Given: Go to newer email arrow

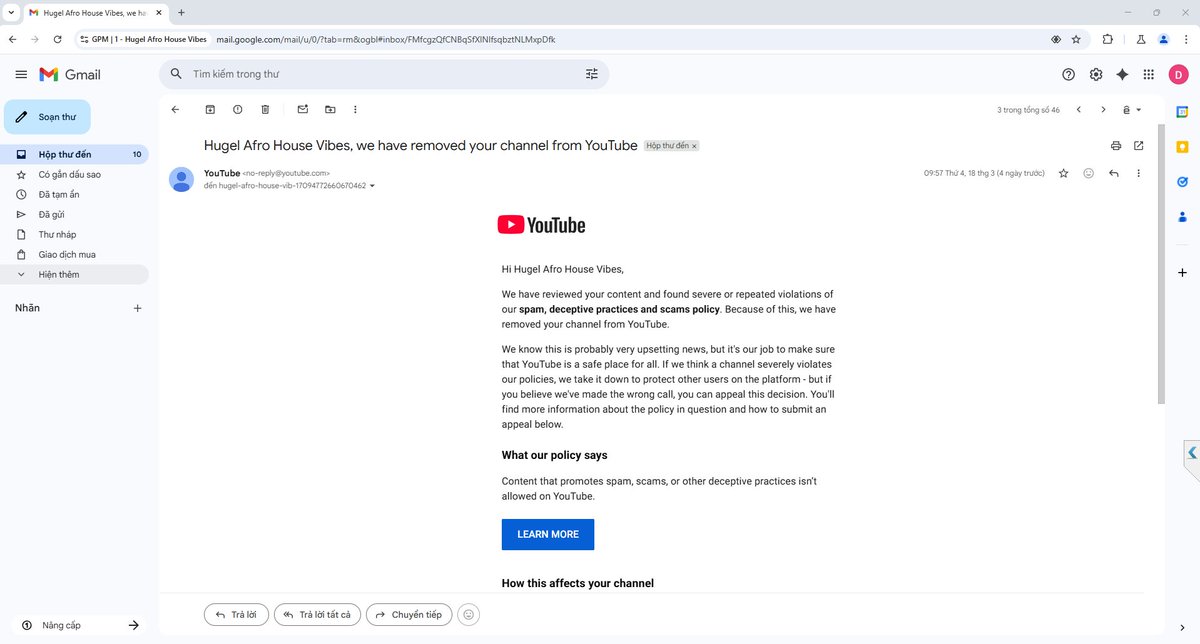Looking at the screenshot, I should [x=1078, y=109].
